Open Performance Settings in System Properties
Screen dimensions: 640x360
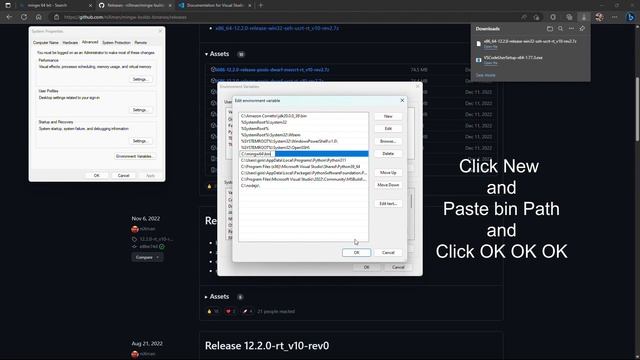[140, 79]
